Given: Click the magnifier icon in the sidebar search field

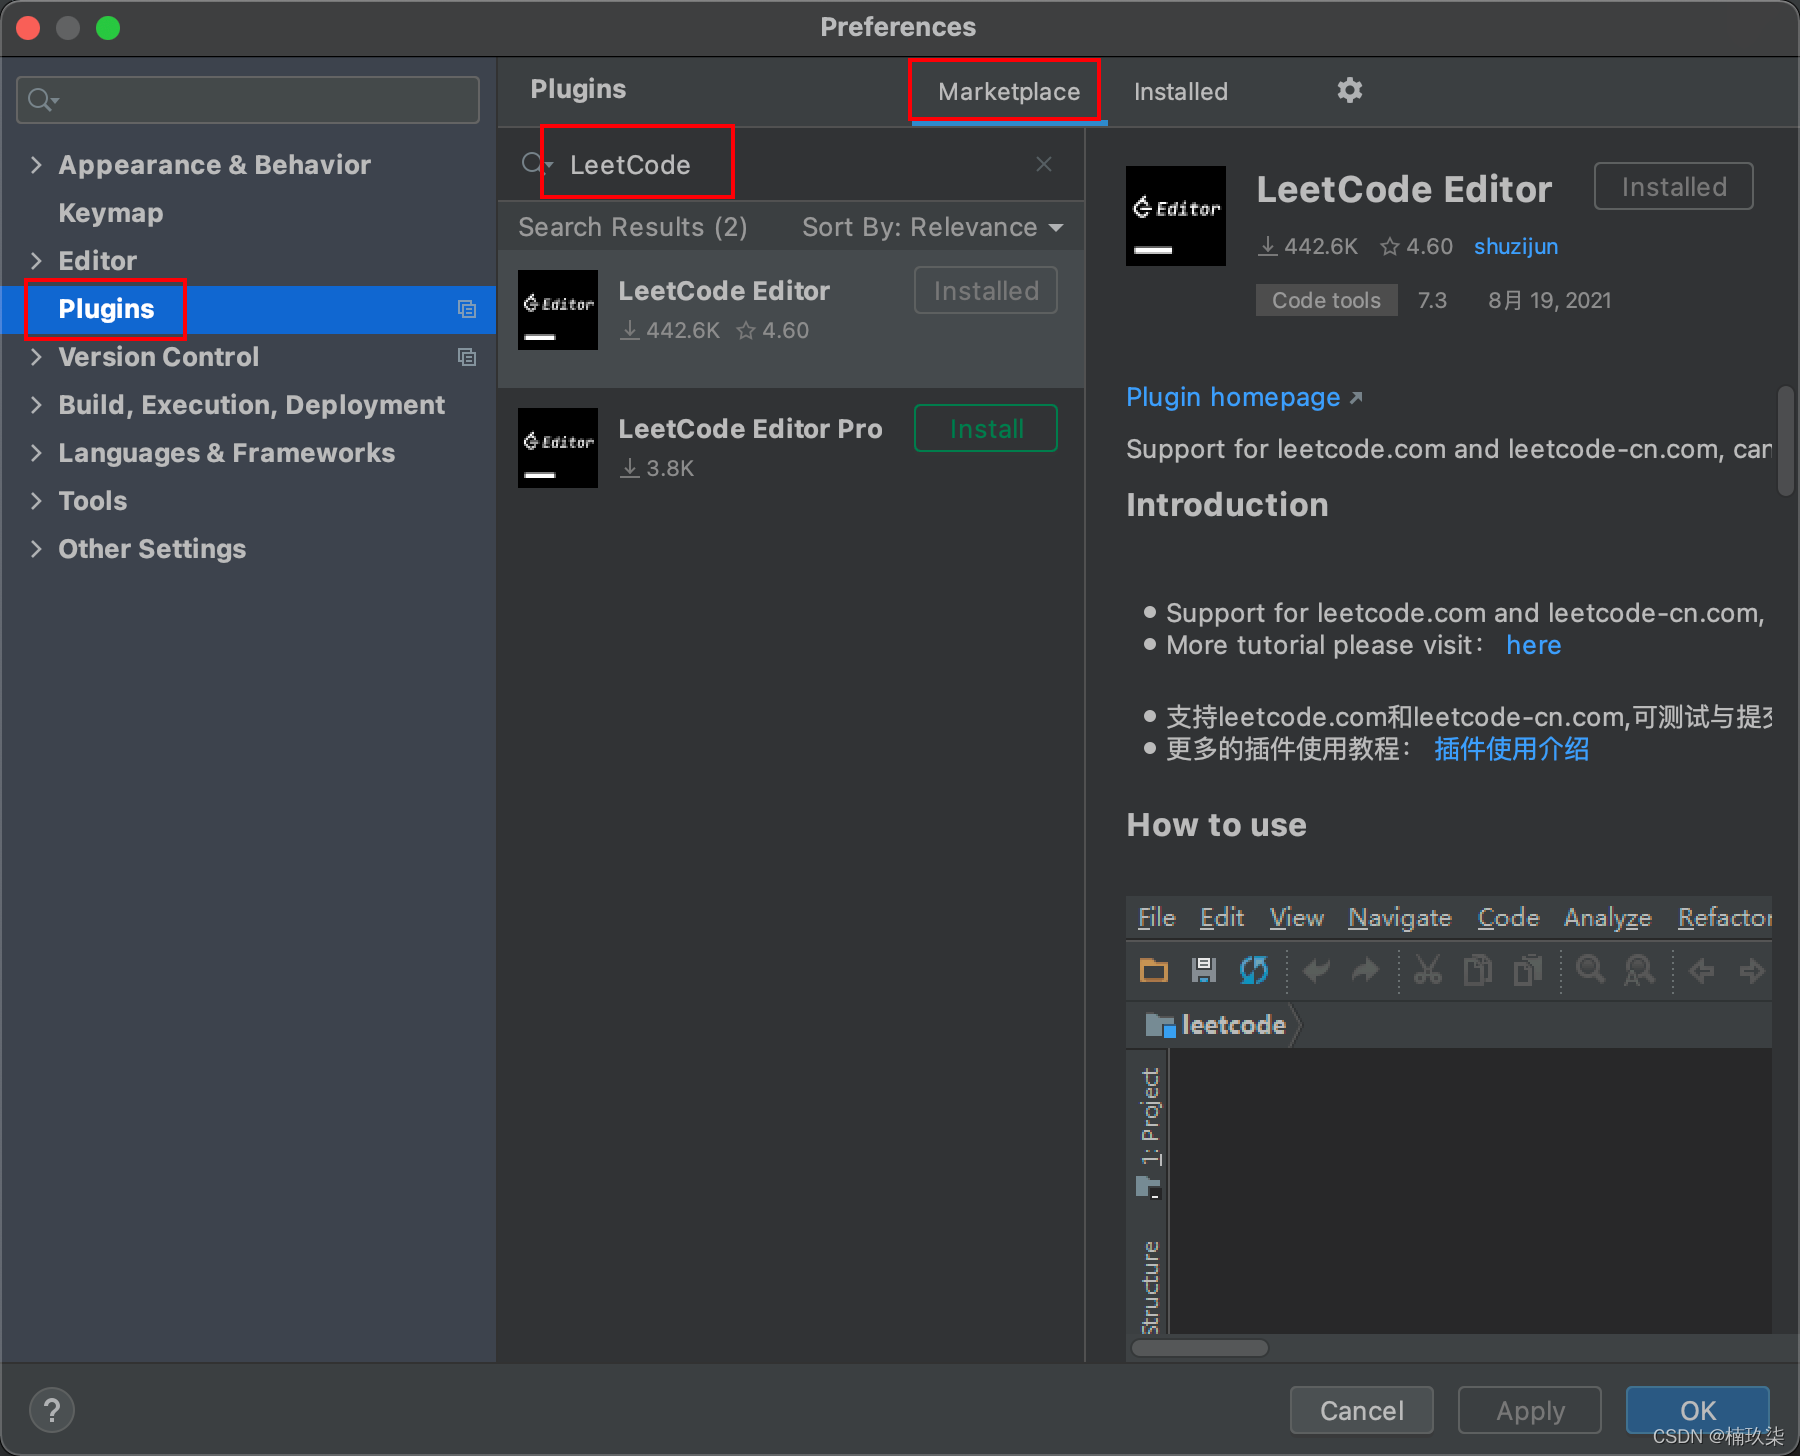Looking at the screenshot, I should (x=40, y=99).
